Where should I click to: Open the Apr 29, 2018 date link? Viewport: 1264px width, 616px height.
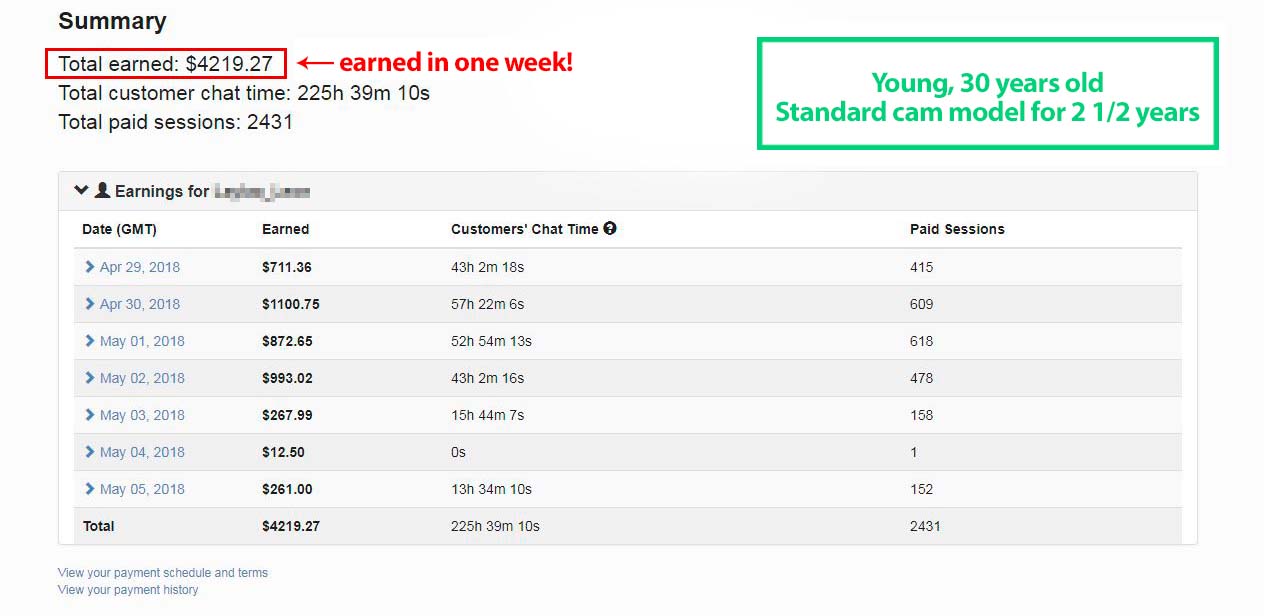(x=140, y=267)
